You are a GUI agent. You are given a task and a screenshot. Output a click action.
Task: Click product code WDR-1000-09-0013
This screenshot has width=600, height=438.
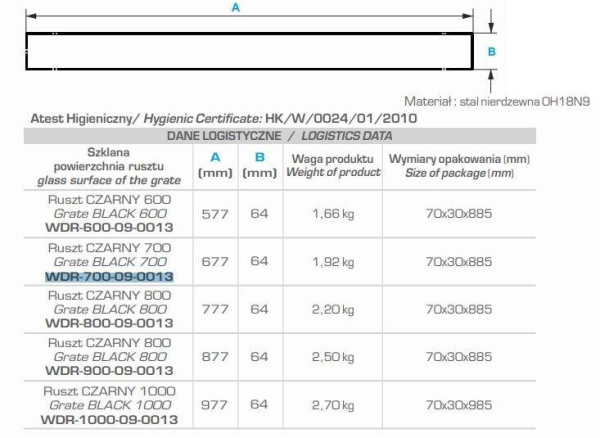click(x=110, y=419)
